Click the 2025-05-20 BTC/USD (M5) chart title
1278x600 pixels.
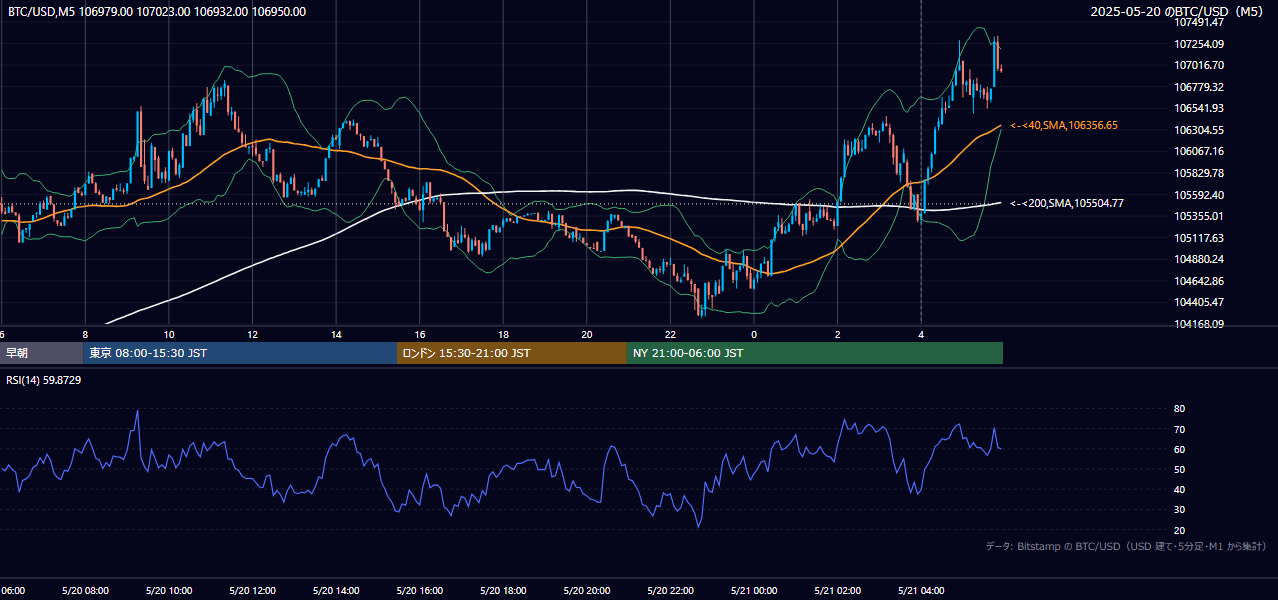[1178, 12]
